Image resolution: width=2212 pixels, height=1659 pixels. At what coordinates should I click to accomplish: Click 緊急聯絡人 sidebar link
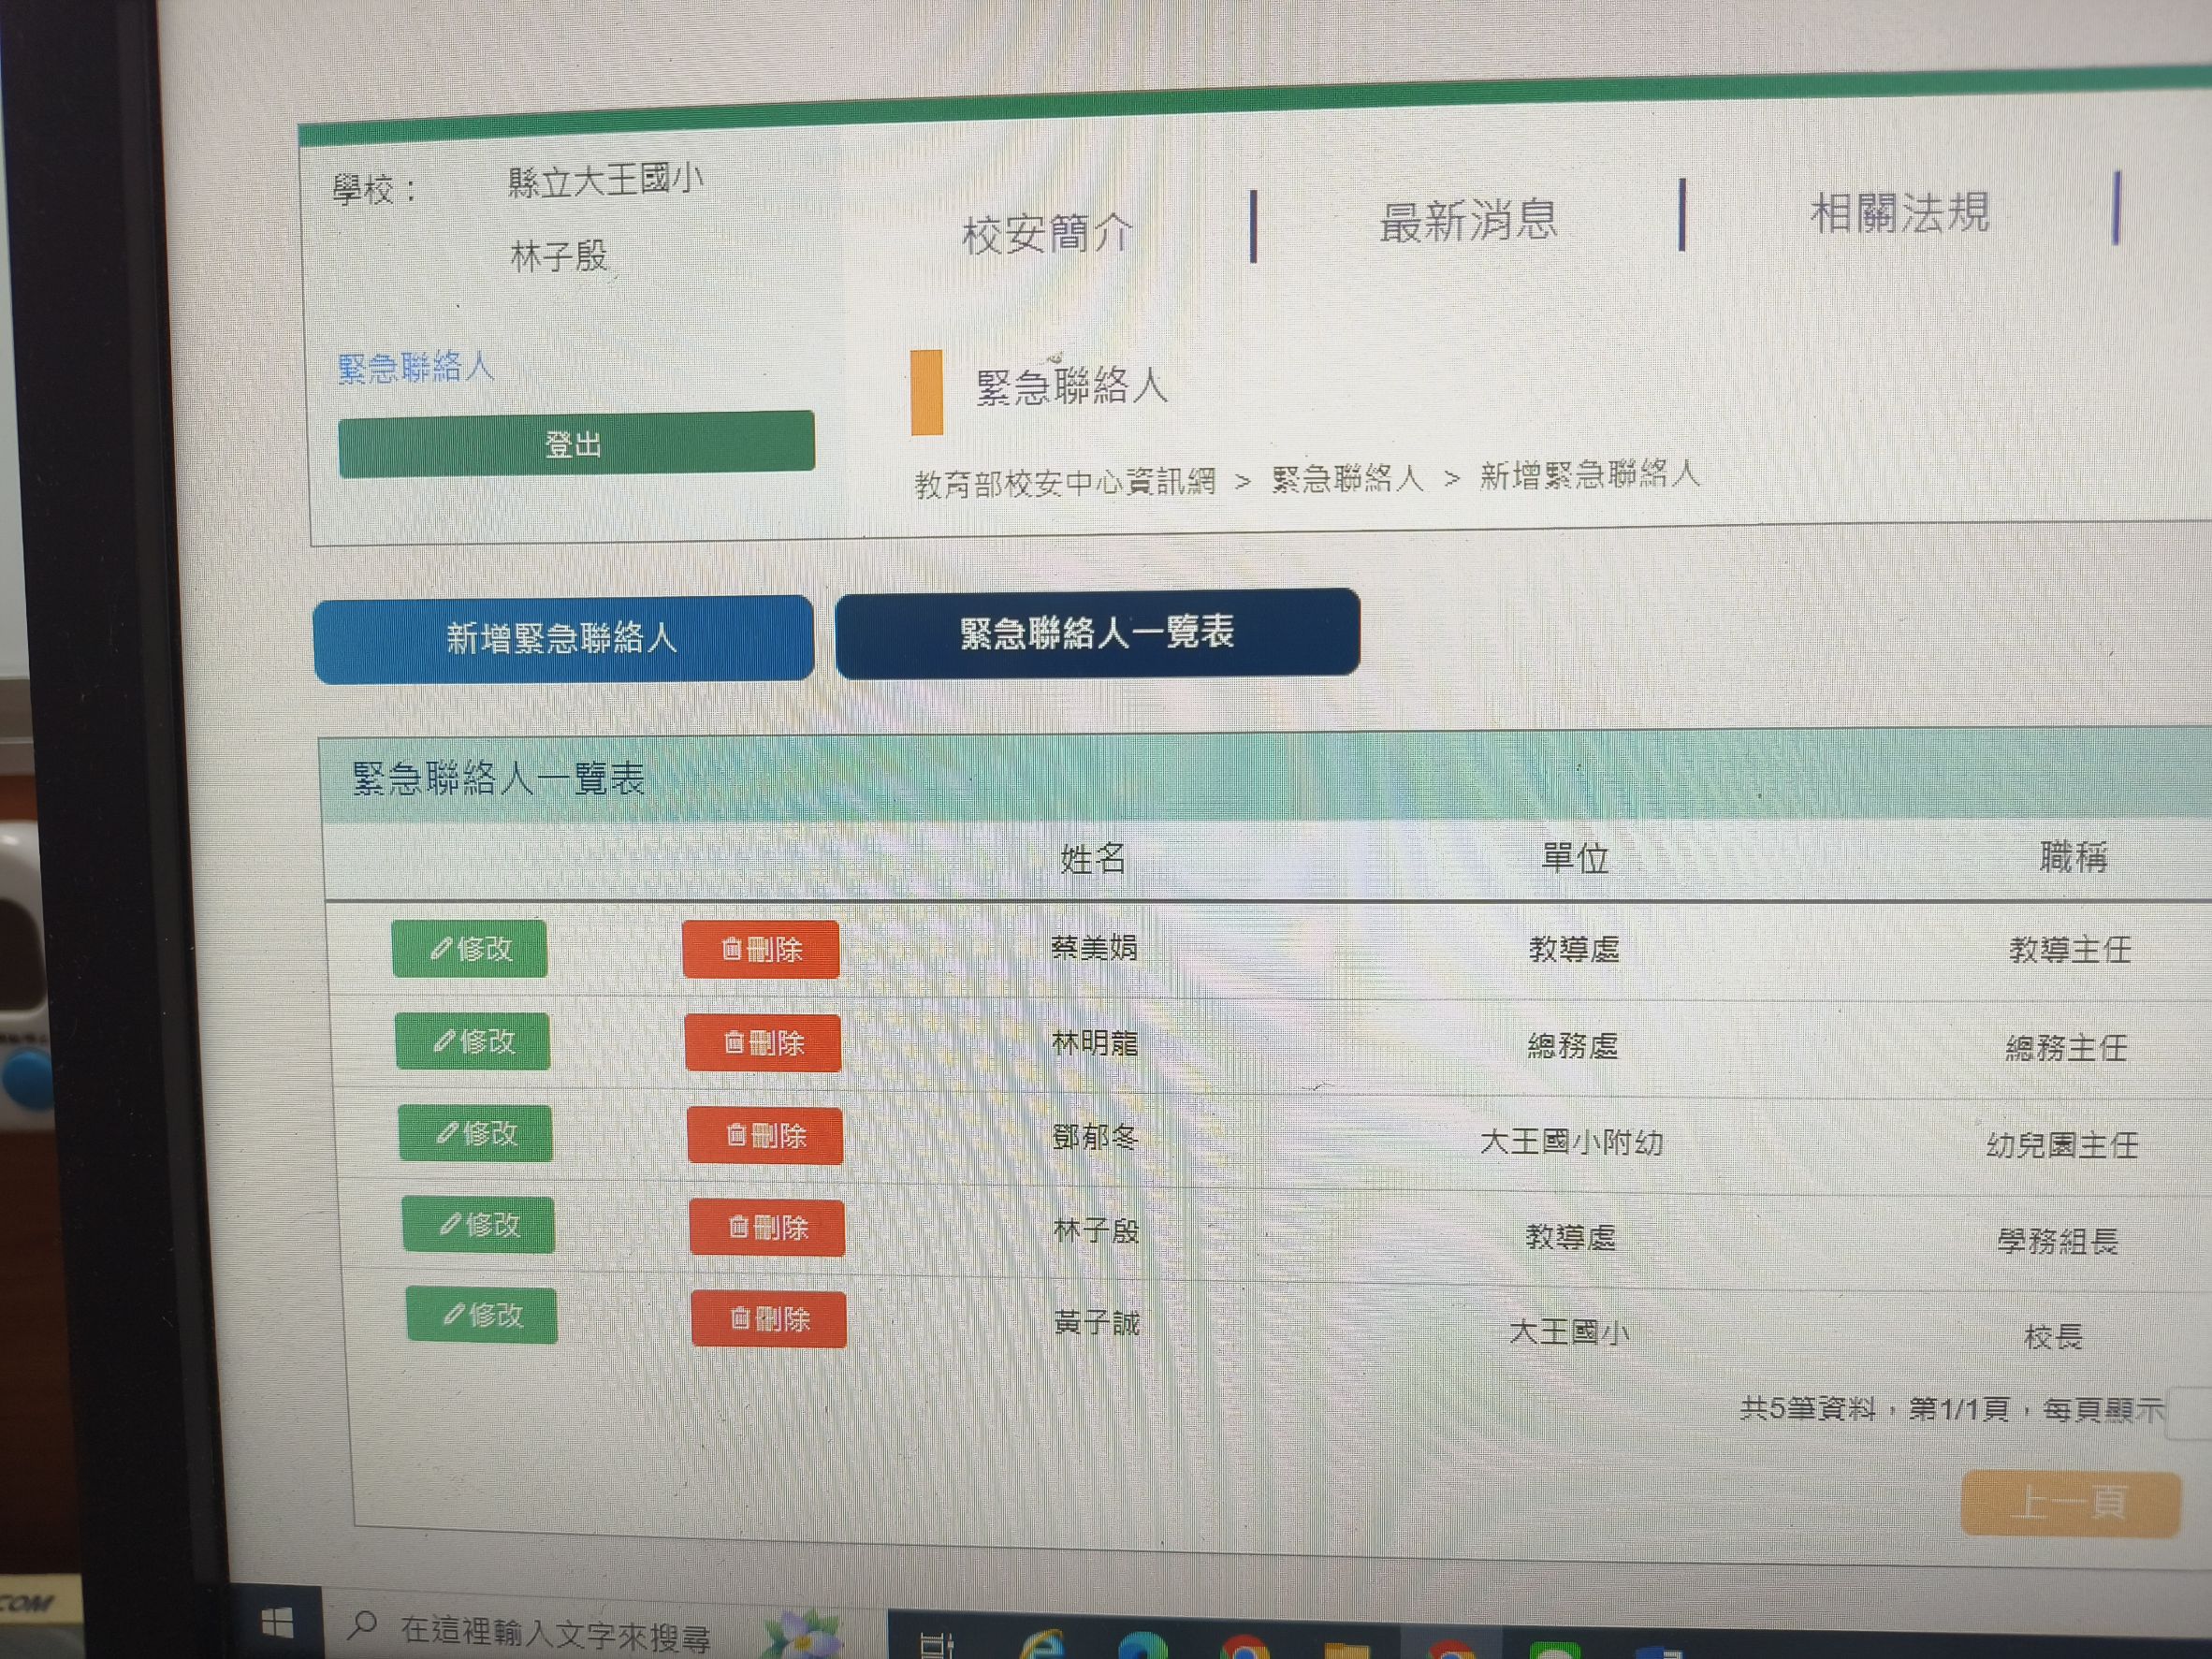tap(415, 367)
